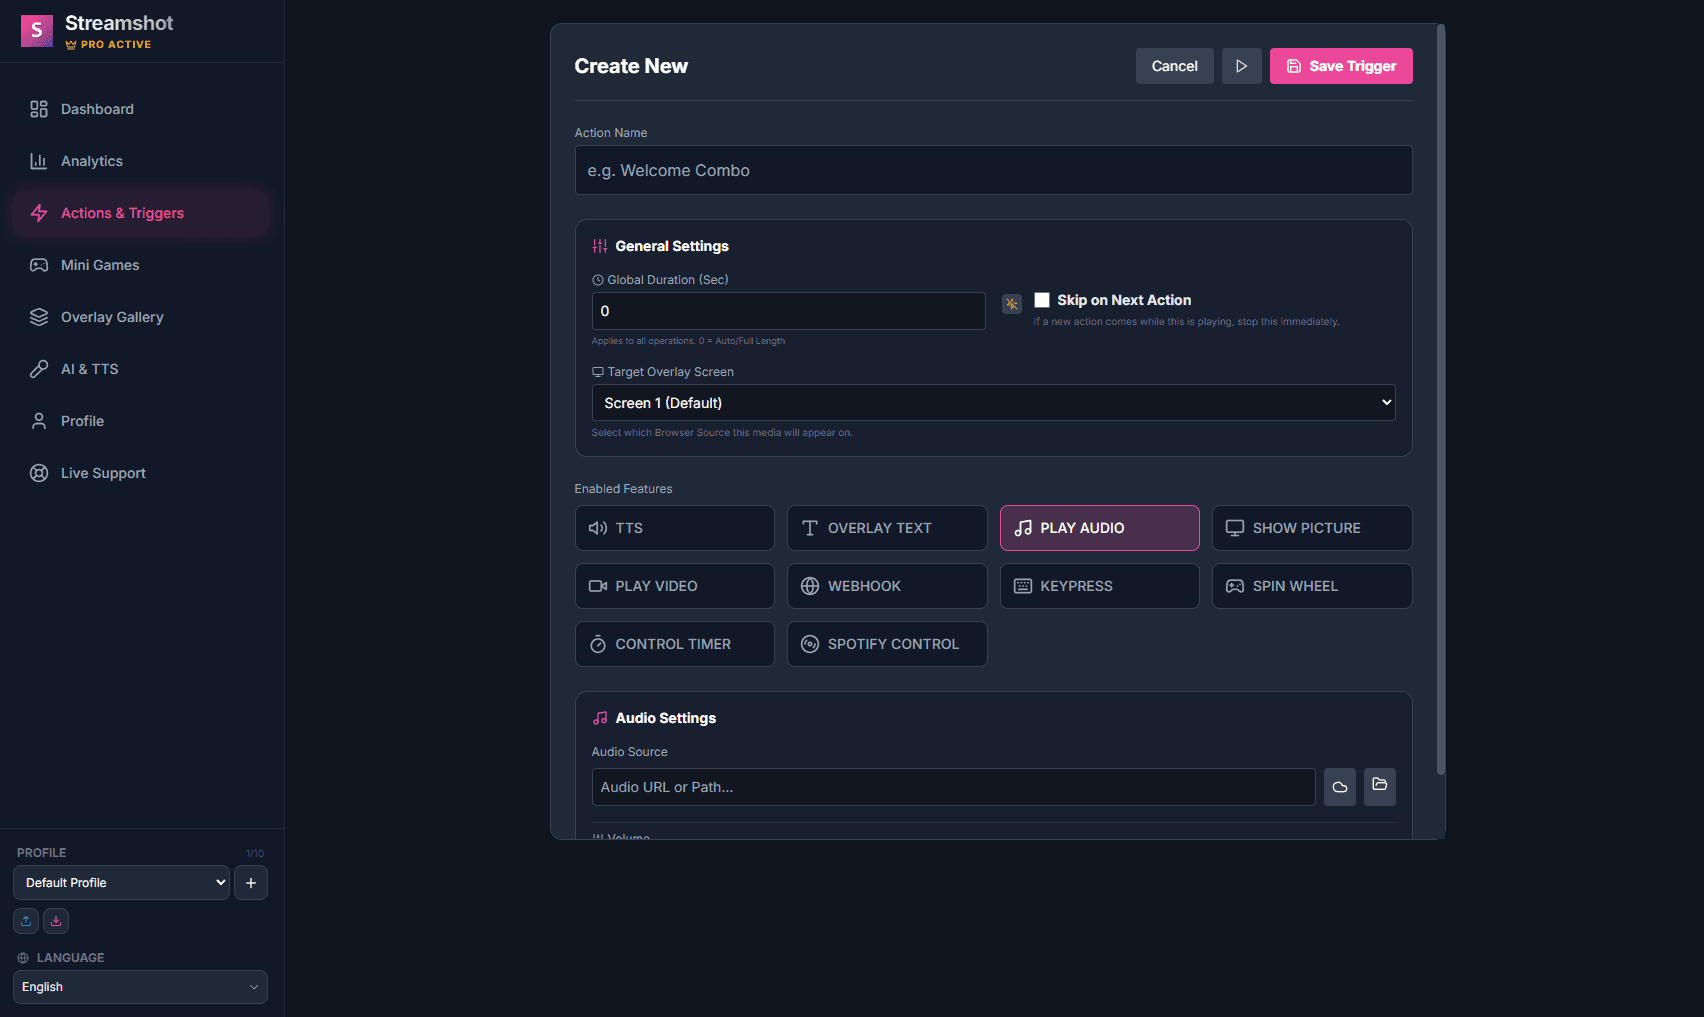Click the Action Name input field
This screenshot has width=1704, height=1017.
coord(993,170)
